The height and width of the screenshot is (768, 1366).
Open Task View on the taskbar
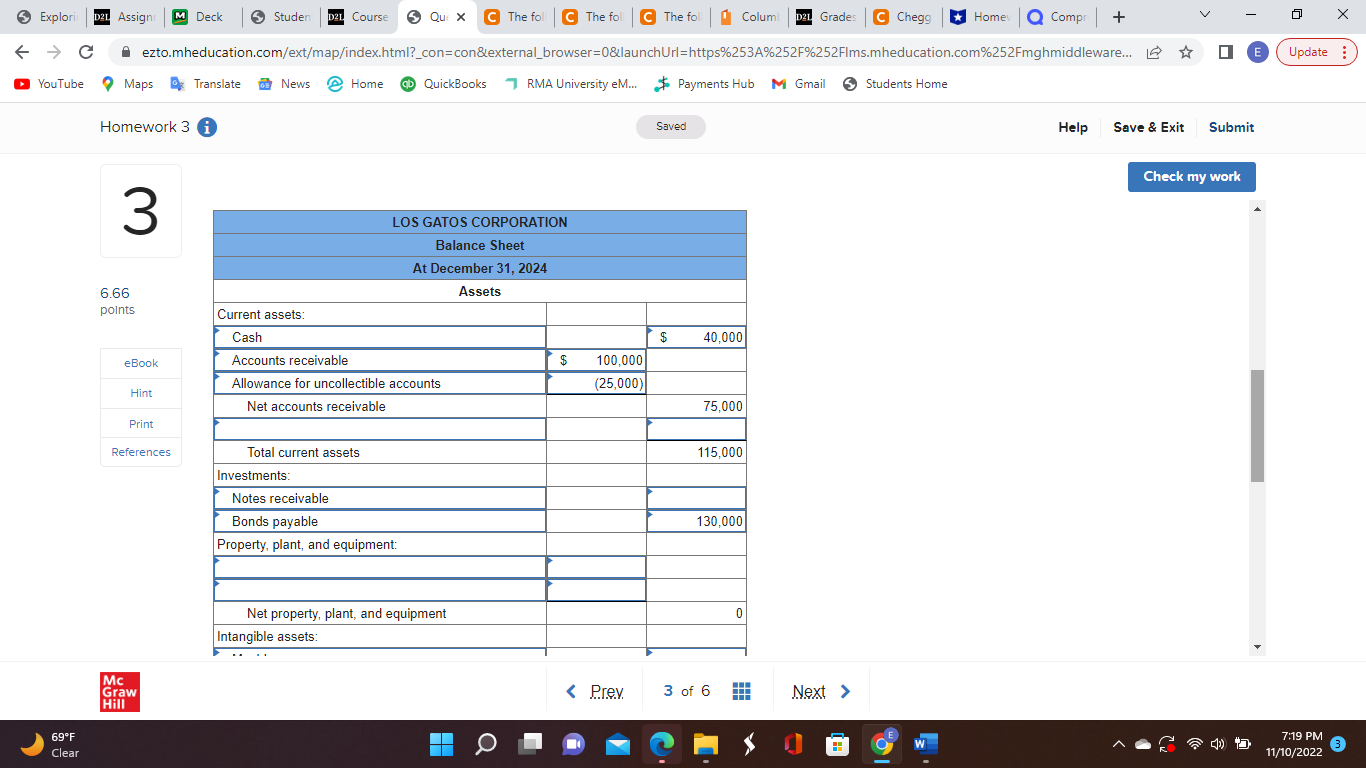pos(531,744)
